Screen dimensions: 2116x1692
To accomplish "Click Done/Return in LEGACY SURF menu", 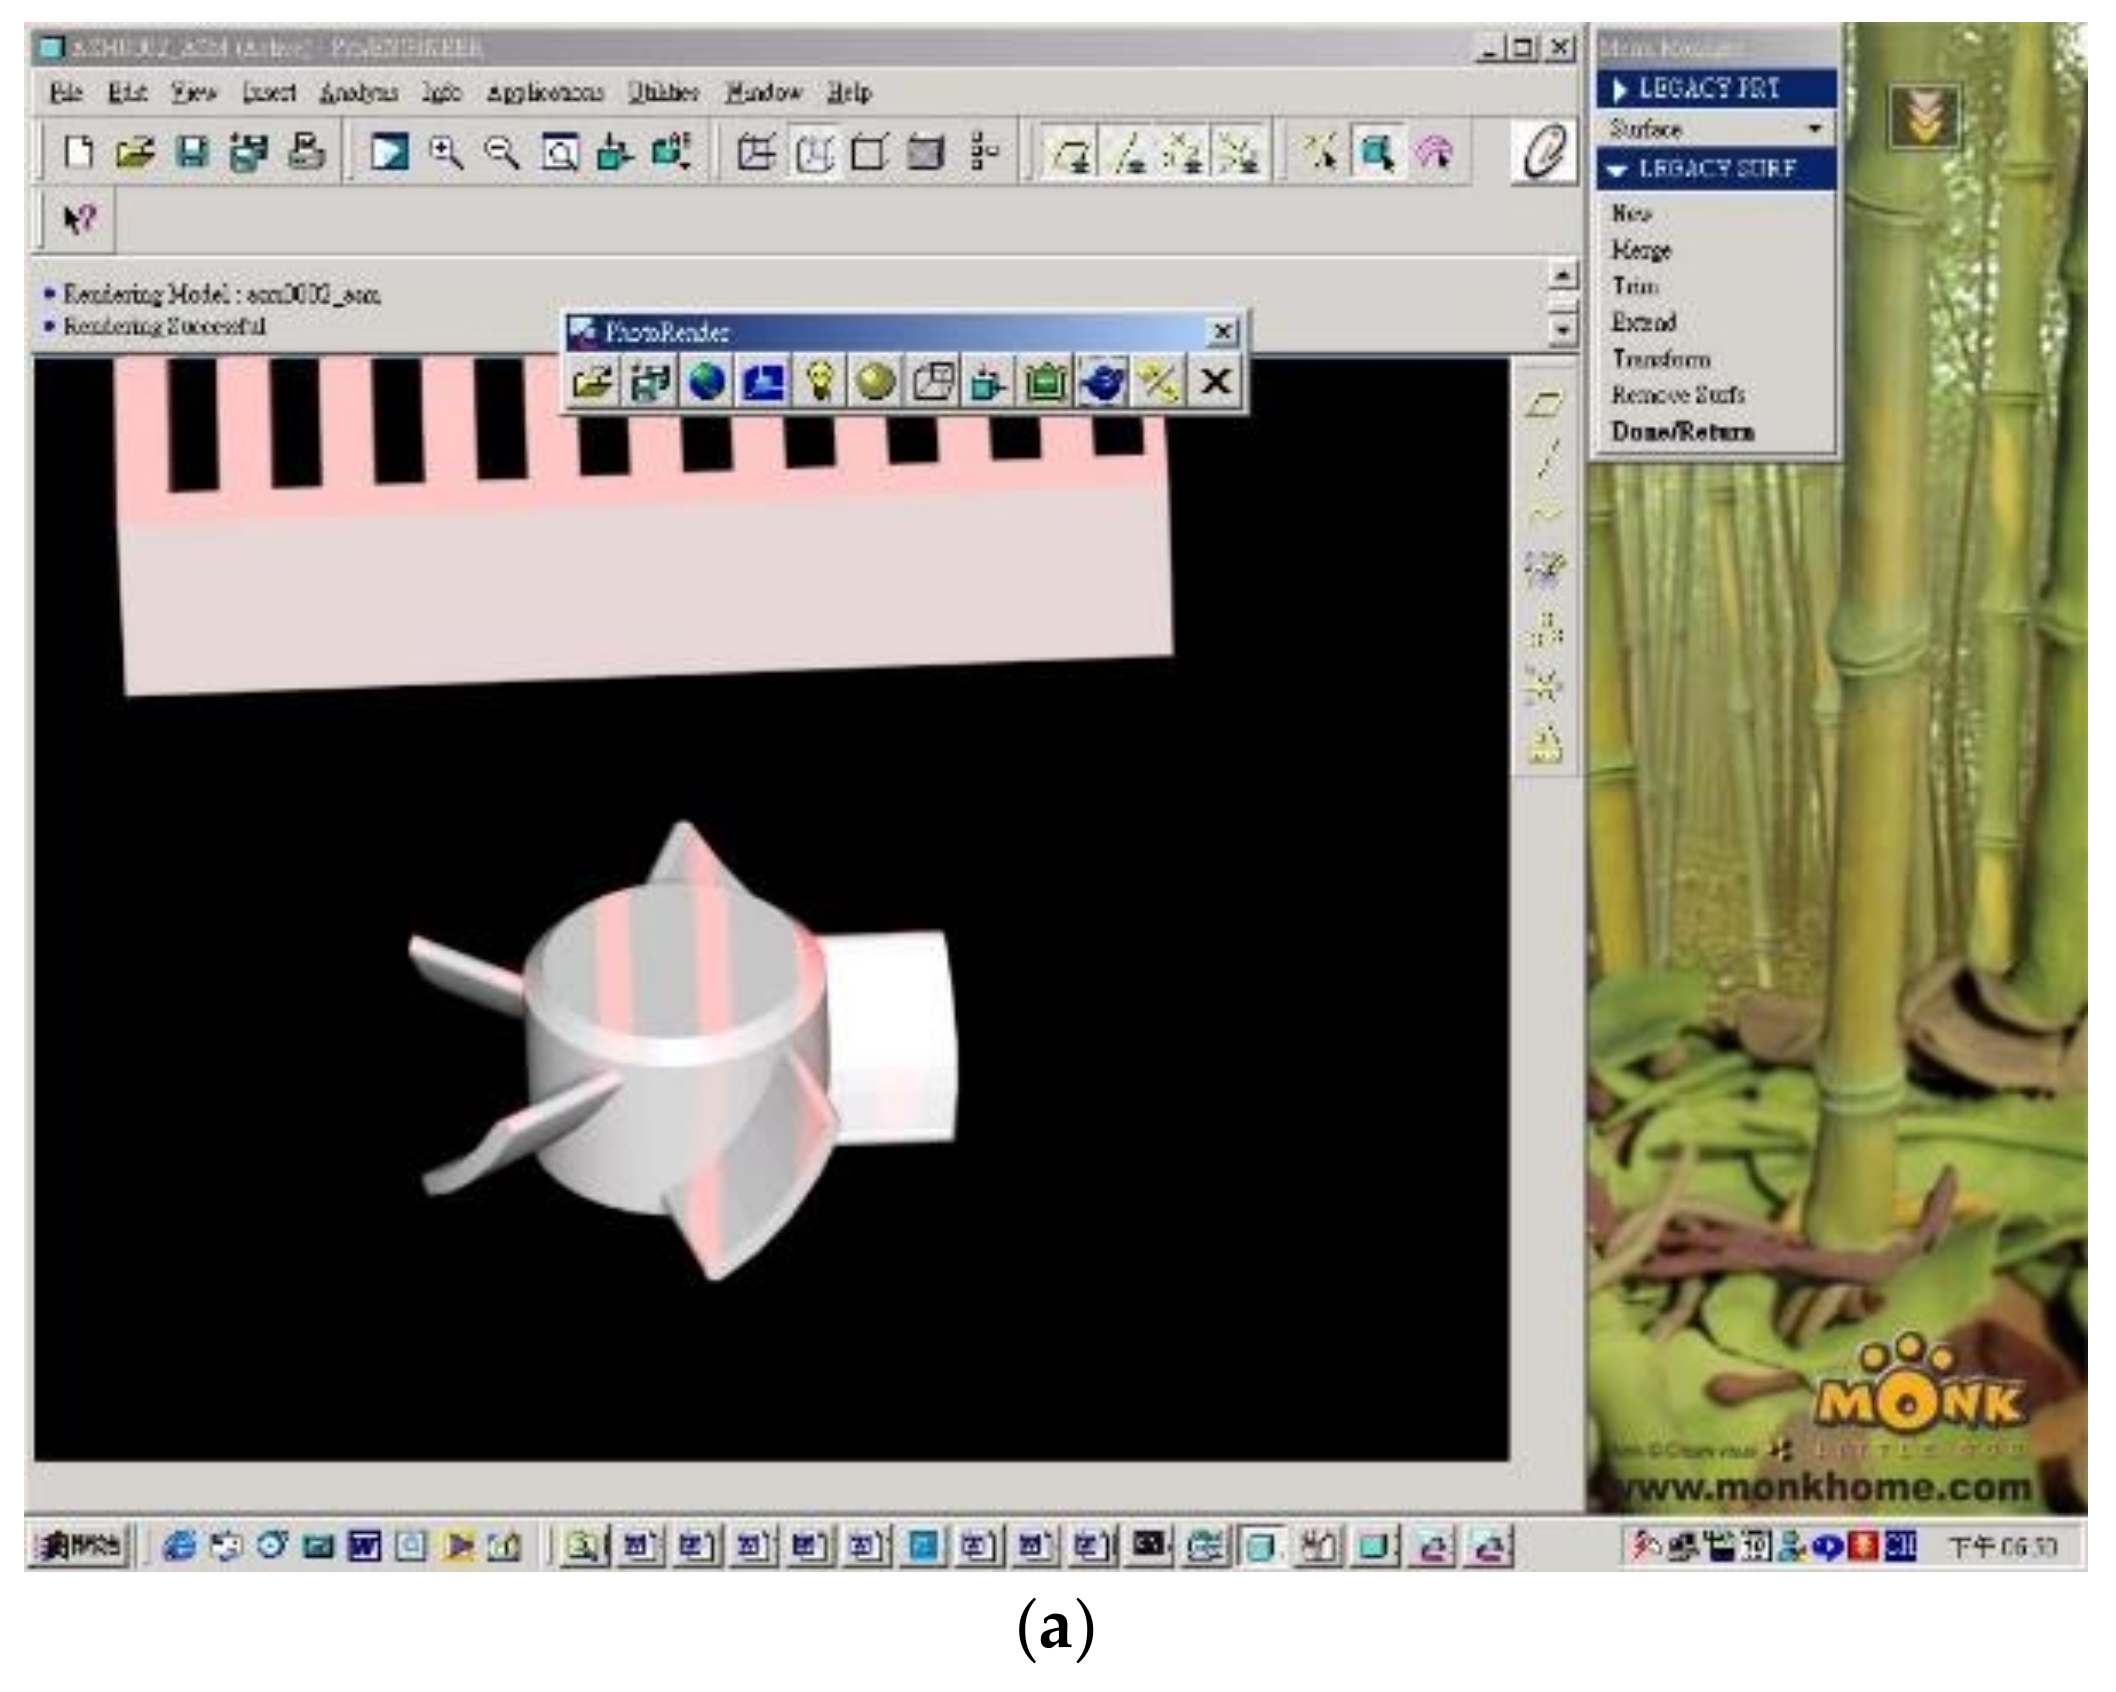I will click(1682, 432).
